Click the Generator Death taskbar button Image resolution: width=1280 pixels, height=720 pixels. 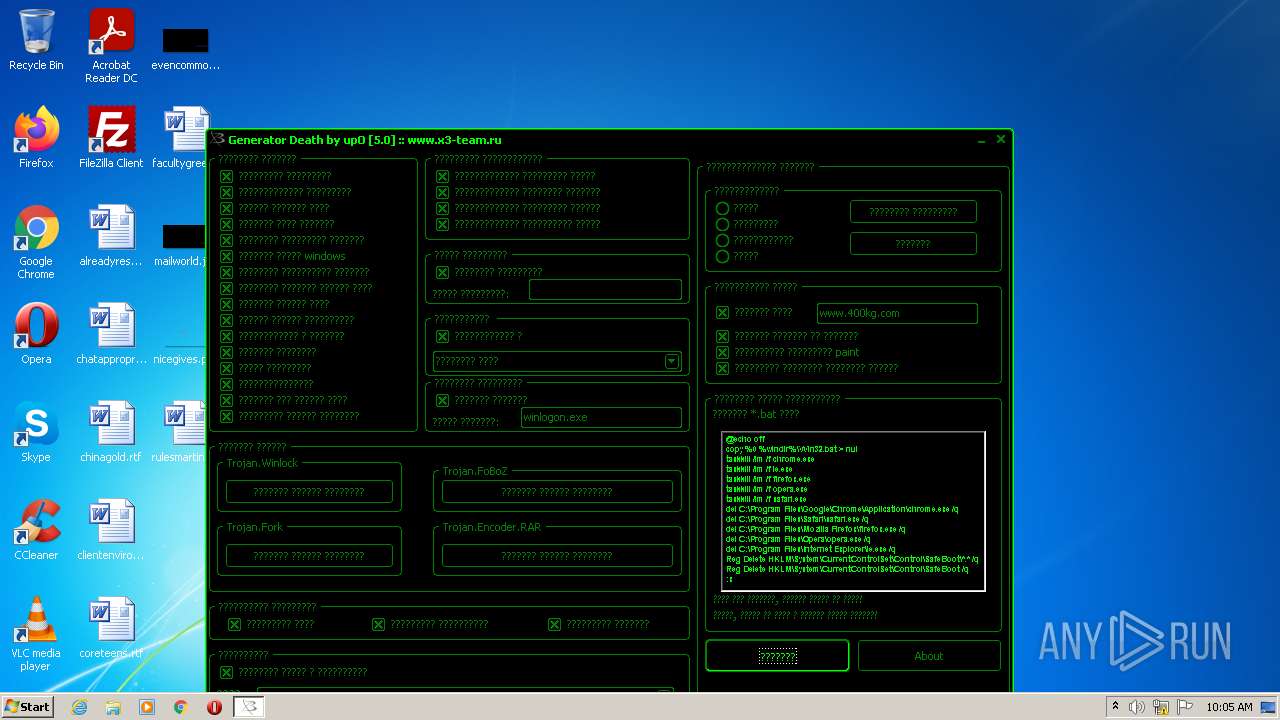pos(250,707)
